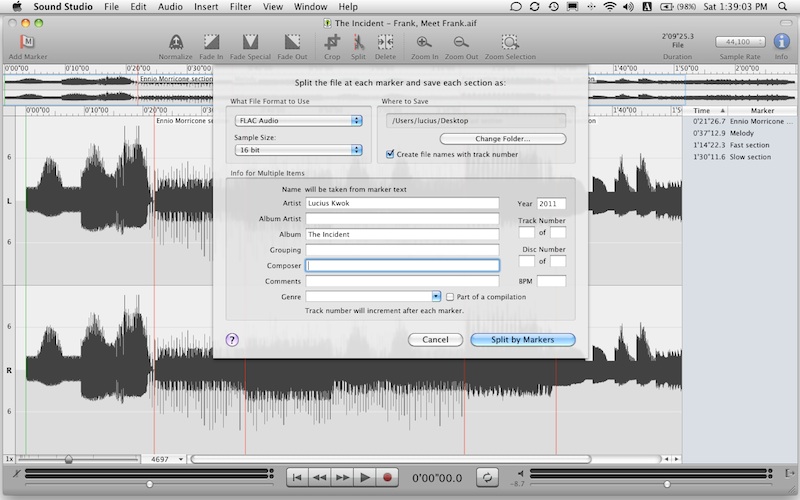Click the Split tool icon
Image resolution: width=800 pixels, height=500 pixels.
coord(358,42)
